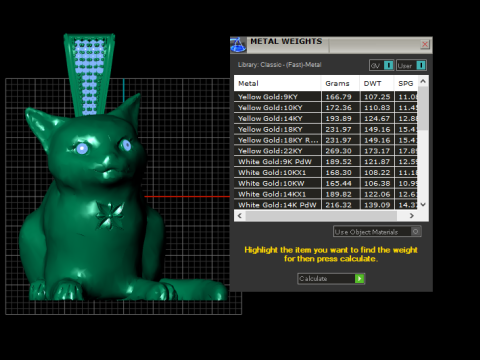Click the Metal Weights flask icon
Viewport: 480px width, 360px height.
238,45
